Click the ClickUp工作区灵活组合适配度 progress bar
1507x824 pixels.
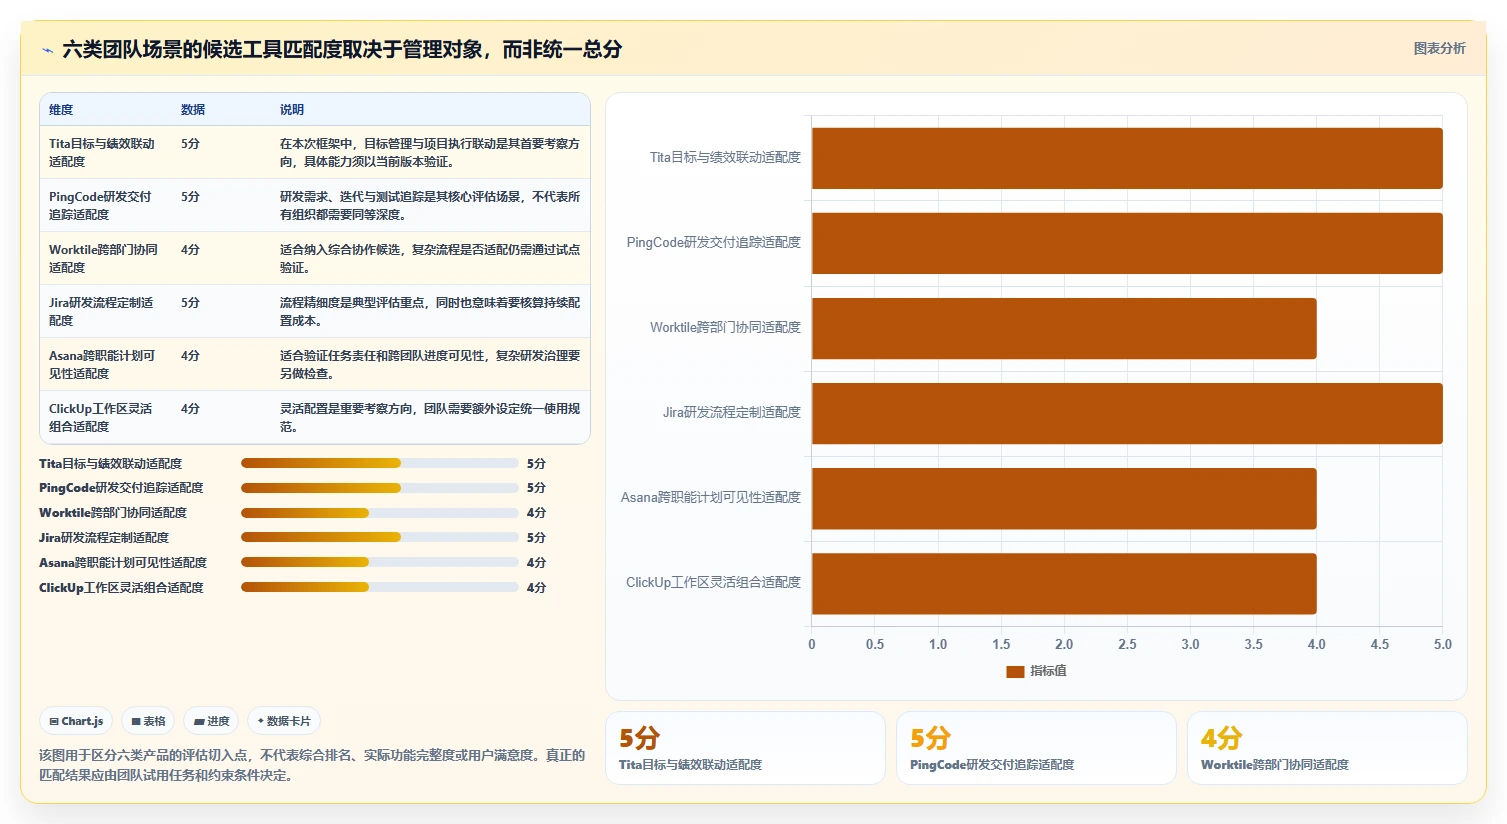[x=380, y=587]
